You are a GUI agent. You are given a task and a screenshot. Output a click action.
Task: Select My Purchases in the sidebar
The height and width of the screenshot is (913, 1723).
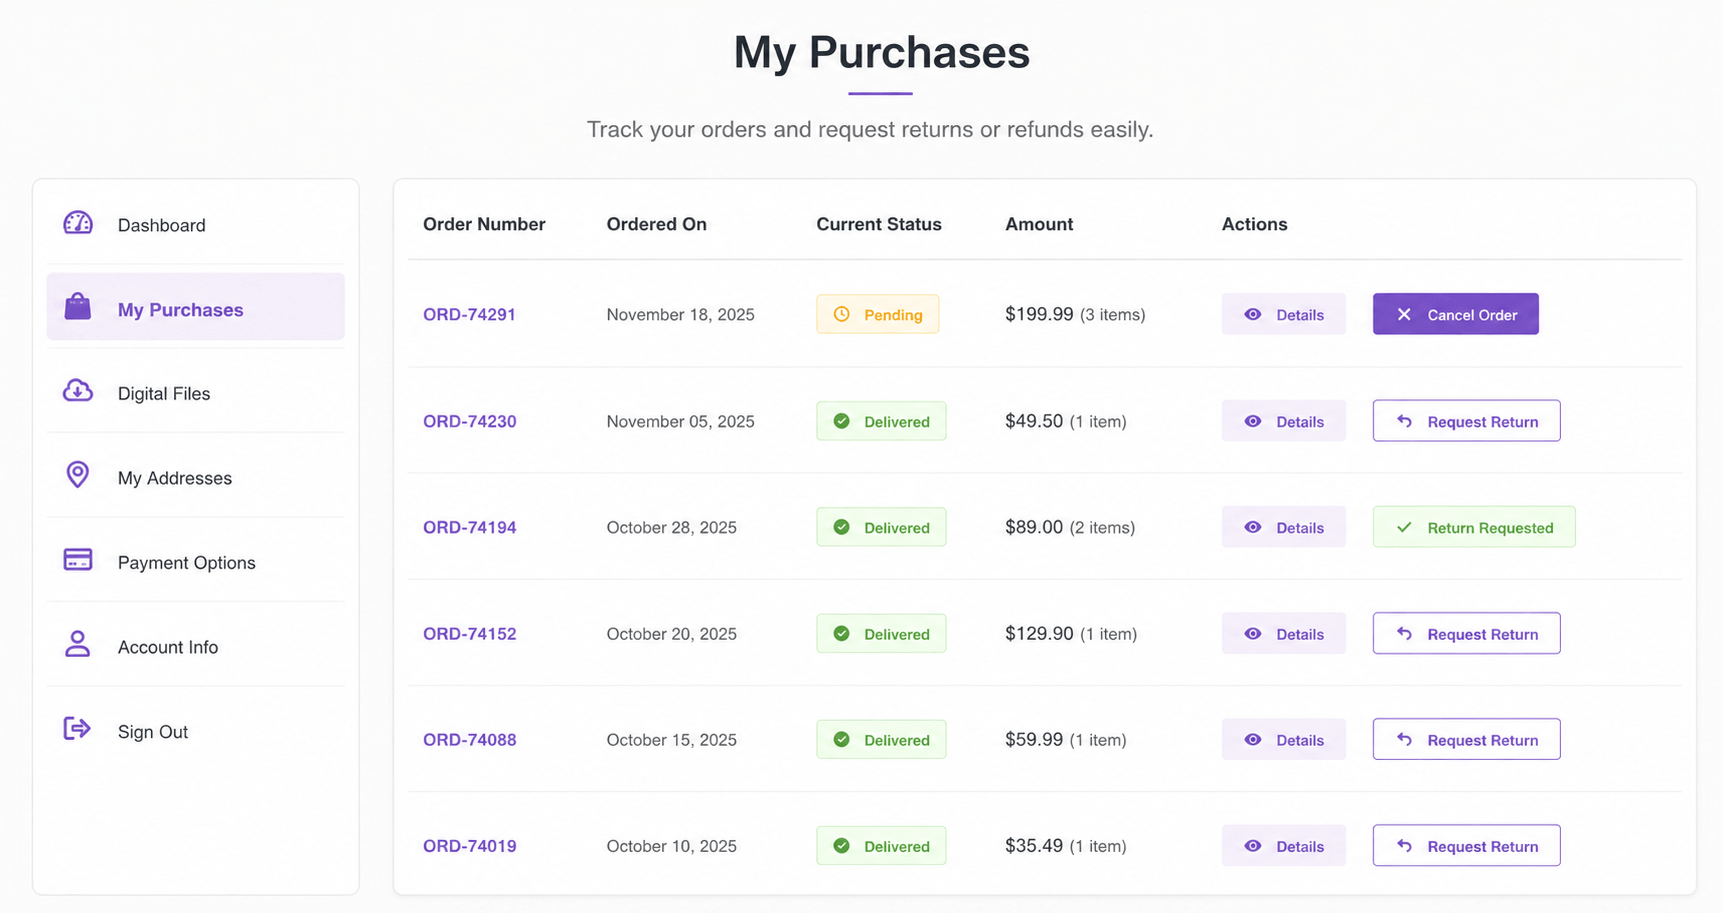196,306
